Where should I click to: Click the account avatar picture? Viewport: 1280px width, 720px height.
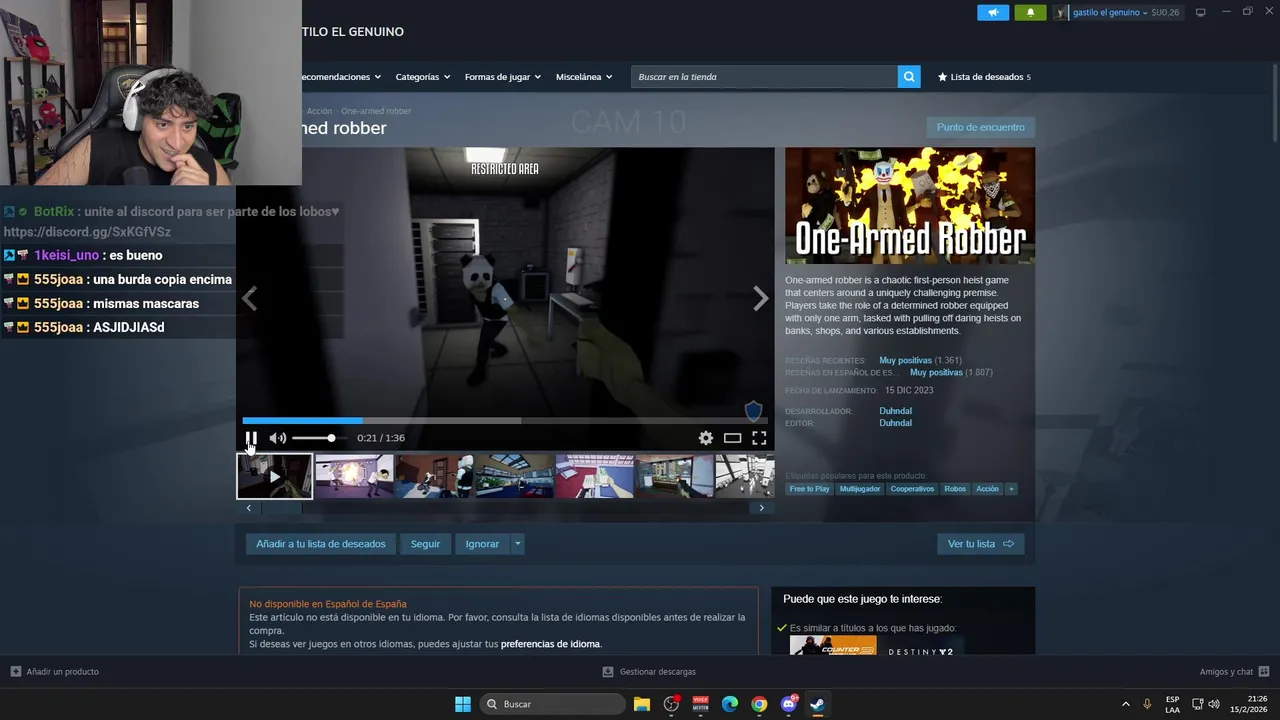click(1061, 12)
